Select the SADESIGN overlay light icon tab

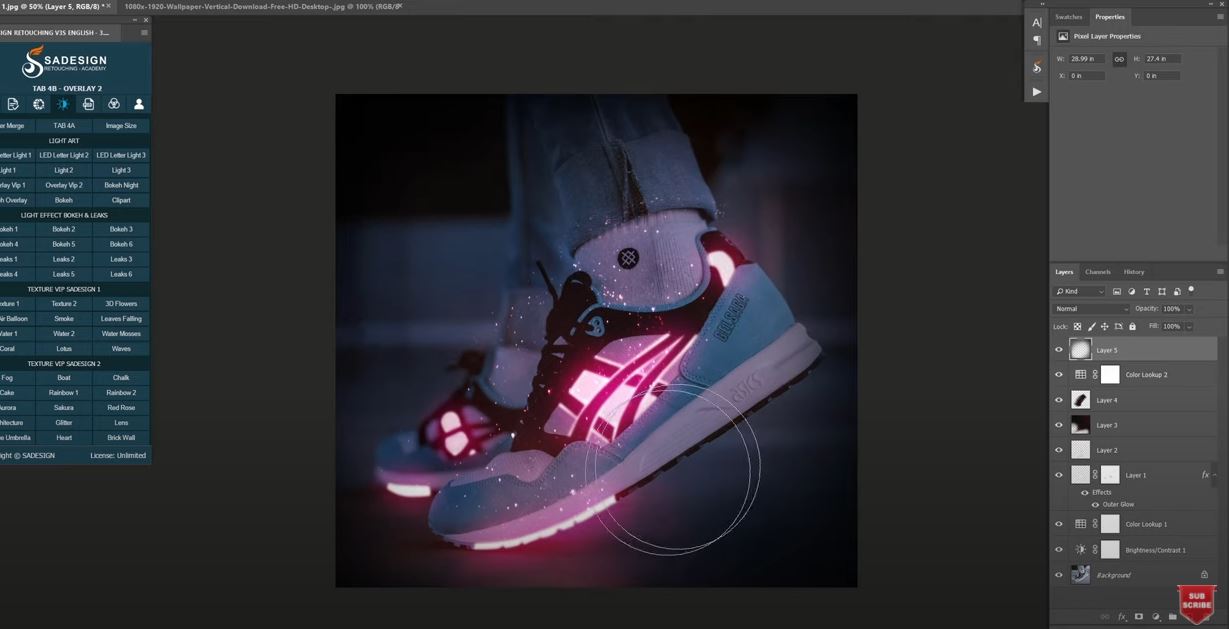coord(63,104)
